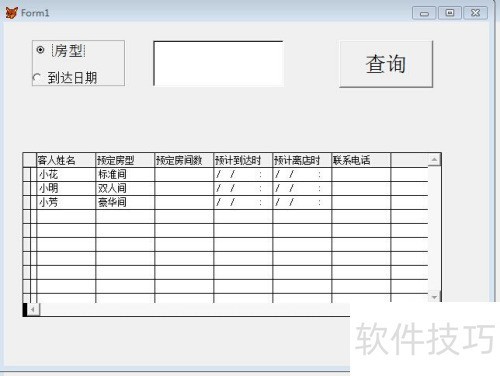Click 预定房间数 cell in 小明 row
Image resolution: width=500 pixels, height=376 pixels.
tap(184, 188)
